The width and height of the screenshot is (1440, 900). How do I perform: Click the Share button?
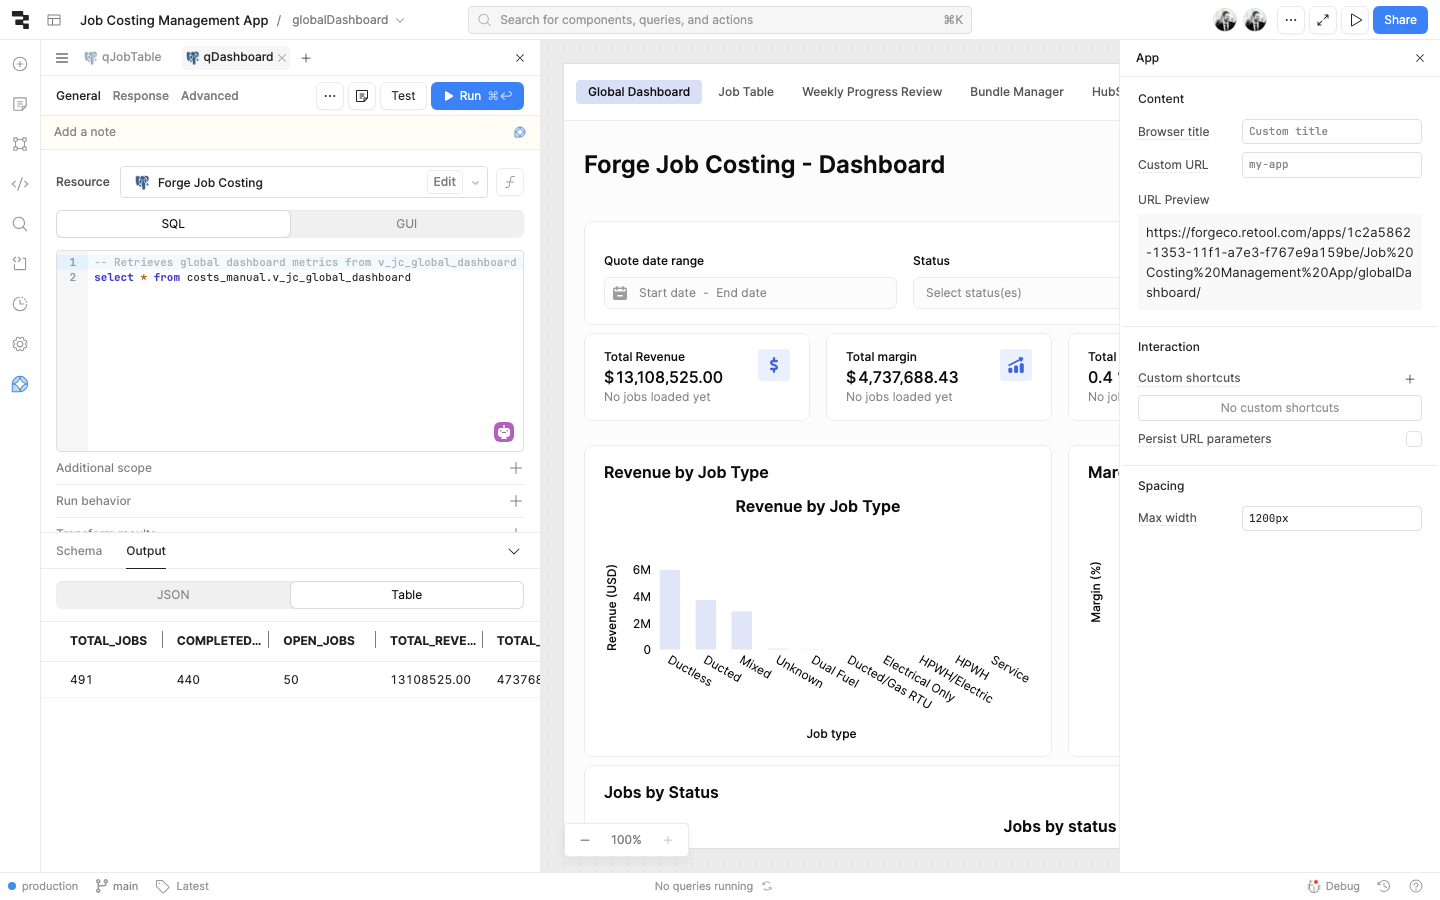[x=1400, y=20]
